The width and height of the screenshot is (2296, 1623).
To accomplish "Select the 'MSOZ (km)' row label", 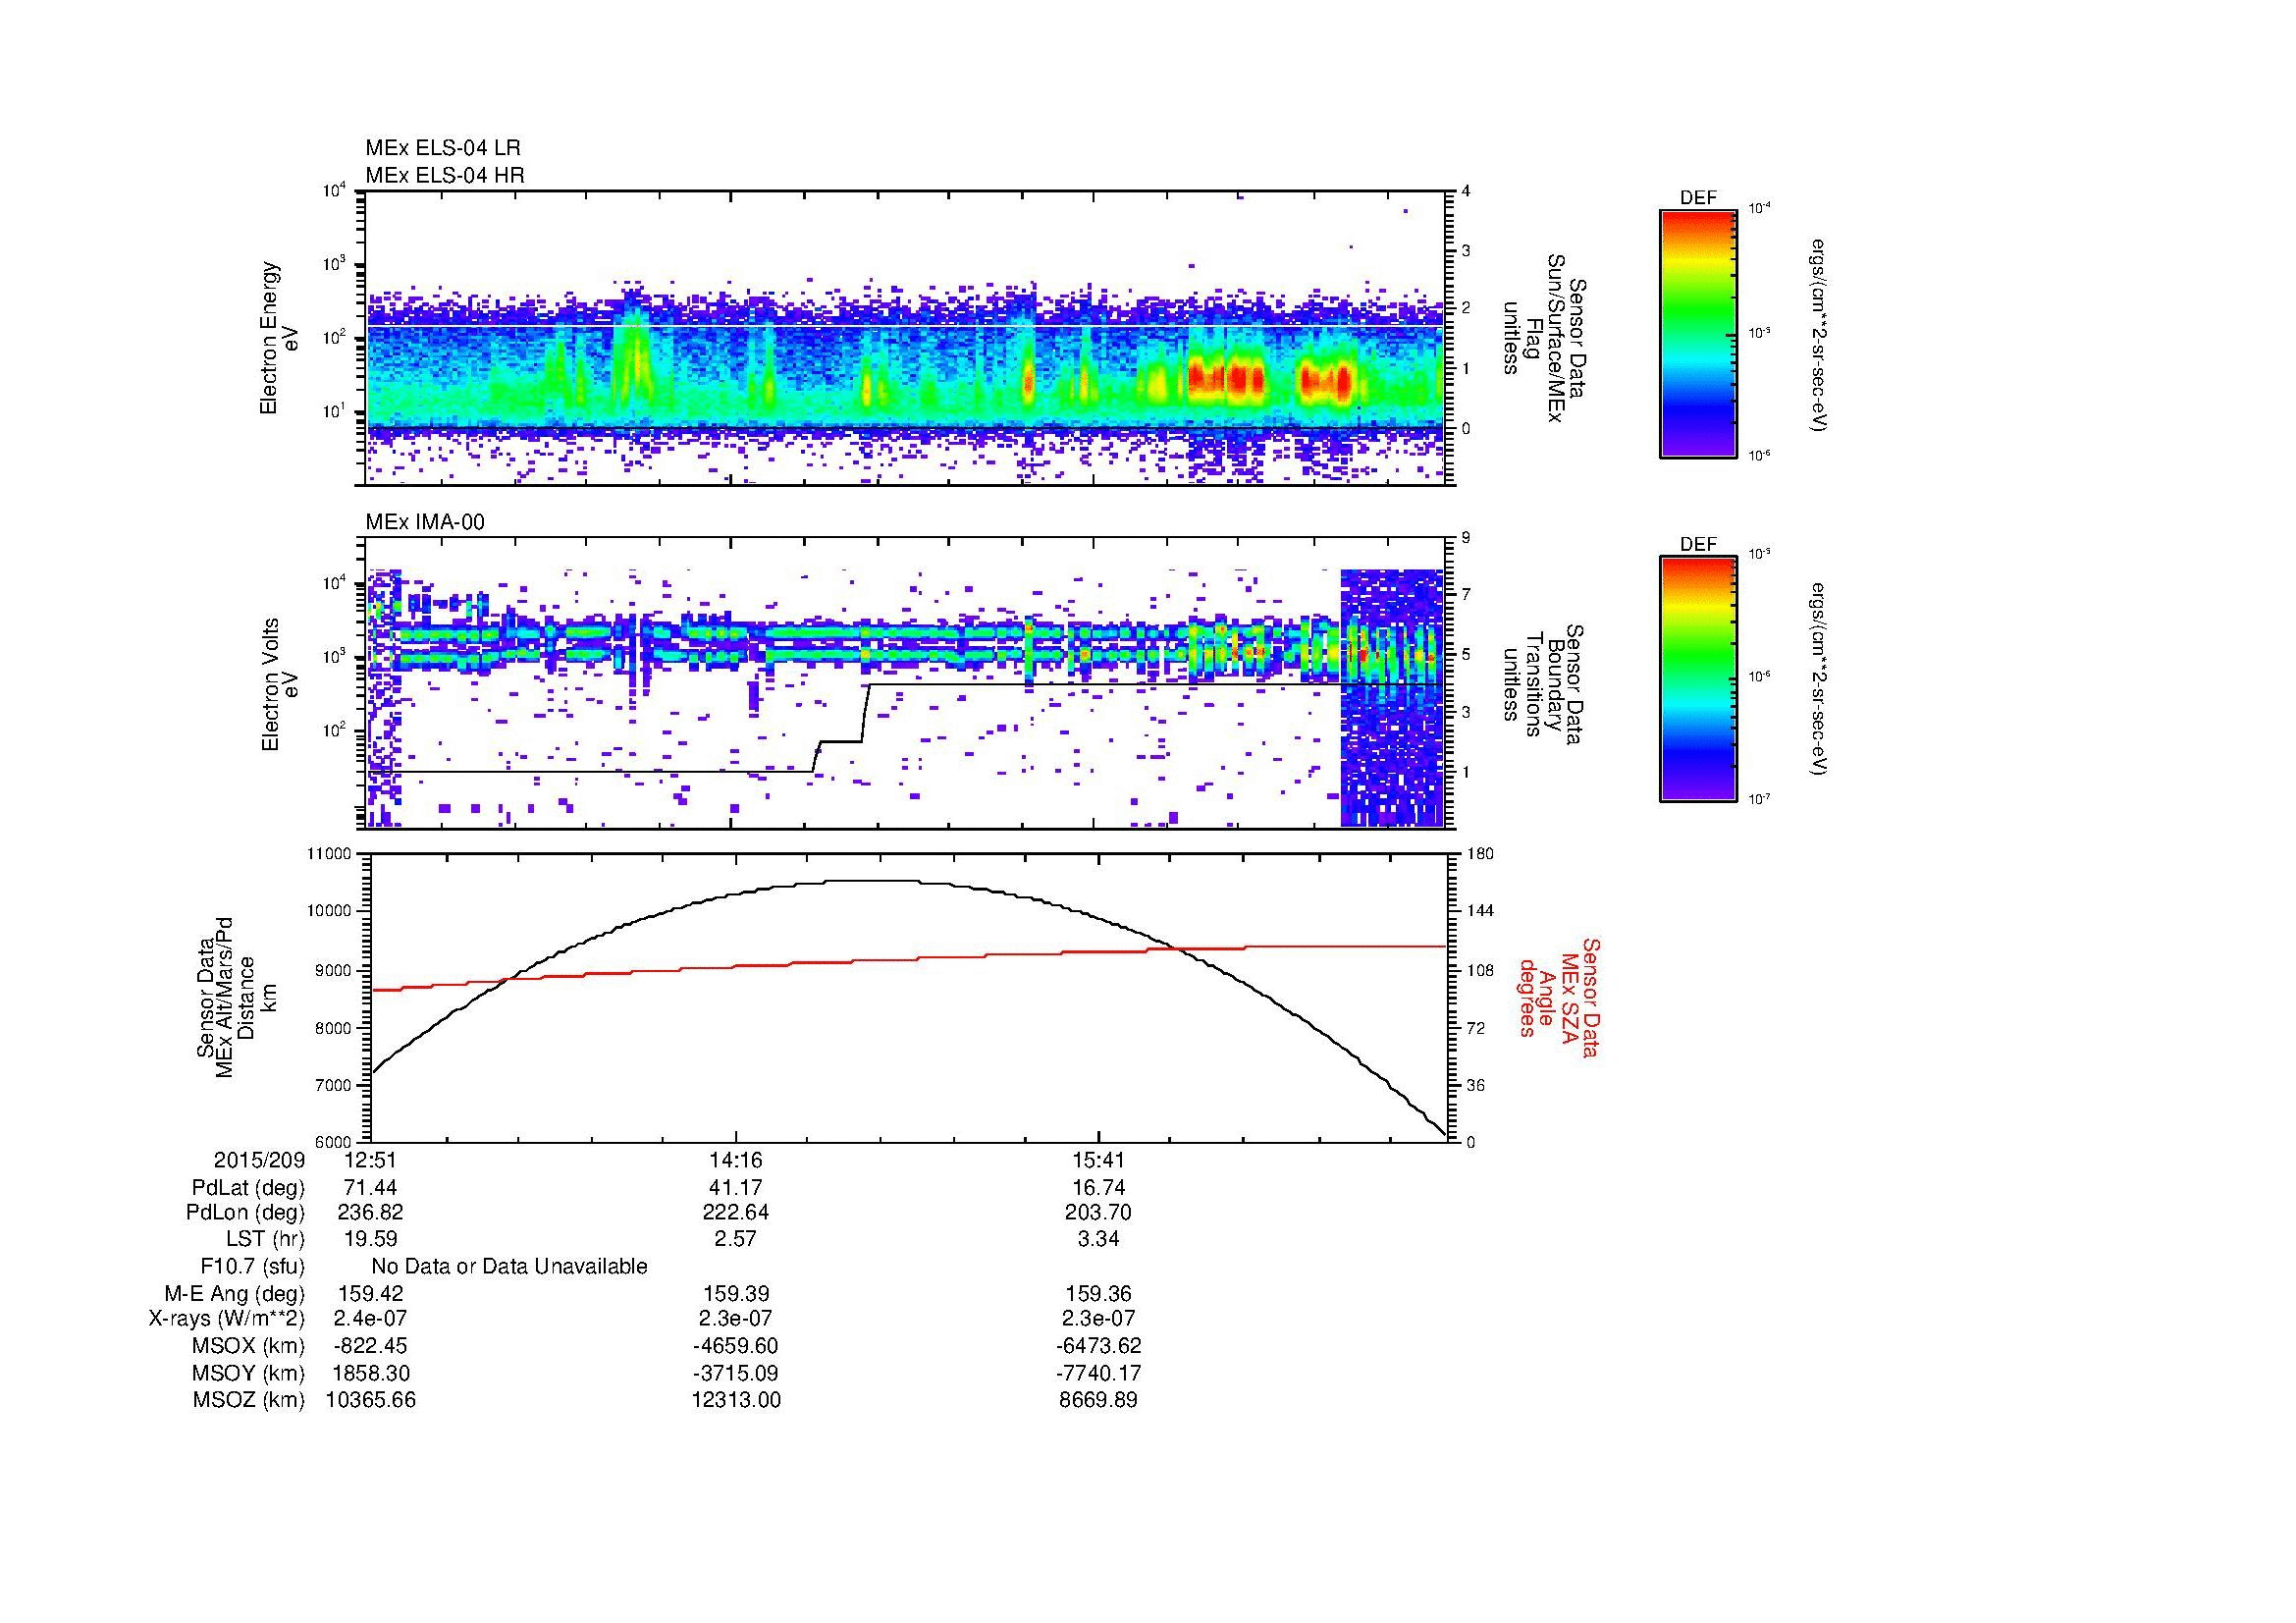I will tap(248, 1400).
